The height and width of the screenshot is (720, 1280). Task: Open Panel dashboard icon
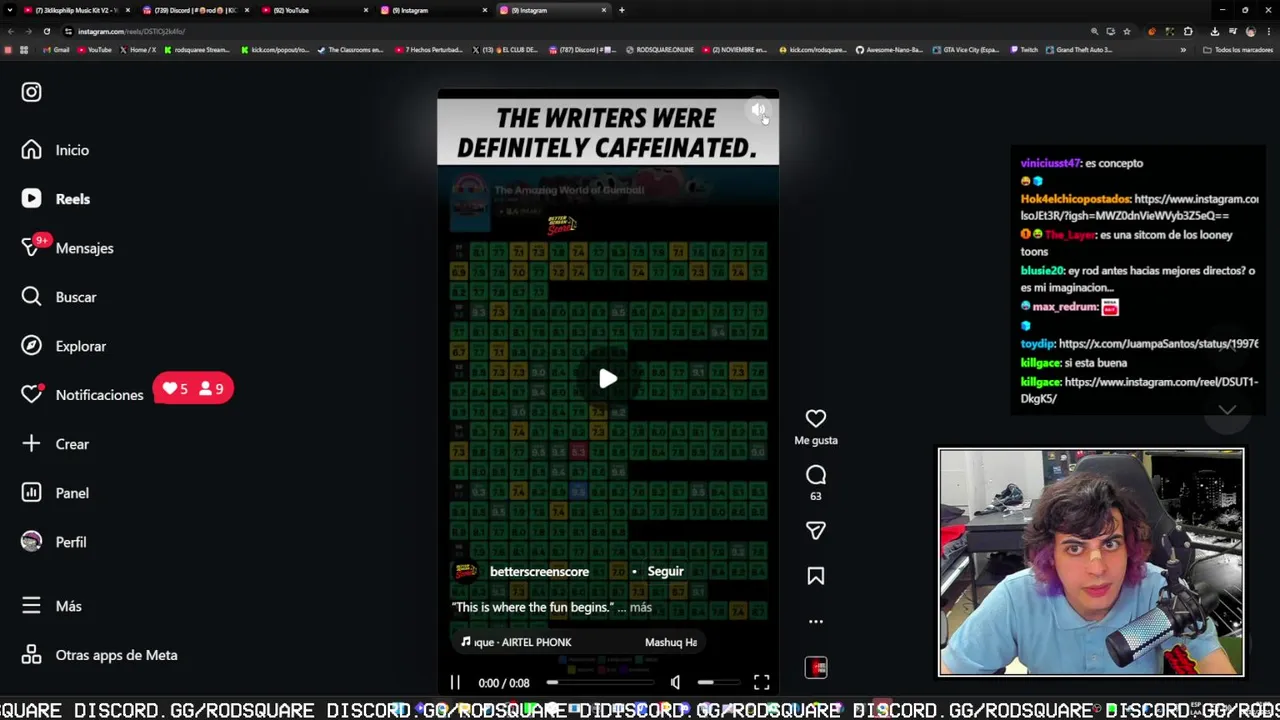point(31,493)
